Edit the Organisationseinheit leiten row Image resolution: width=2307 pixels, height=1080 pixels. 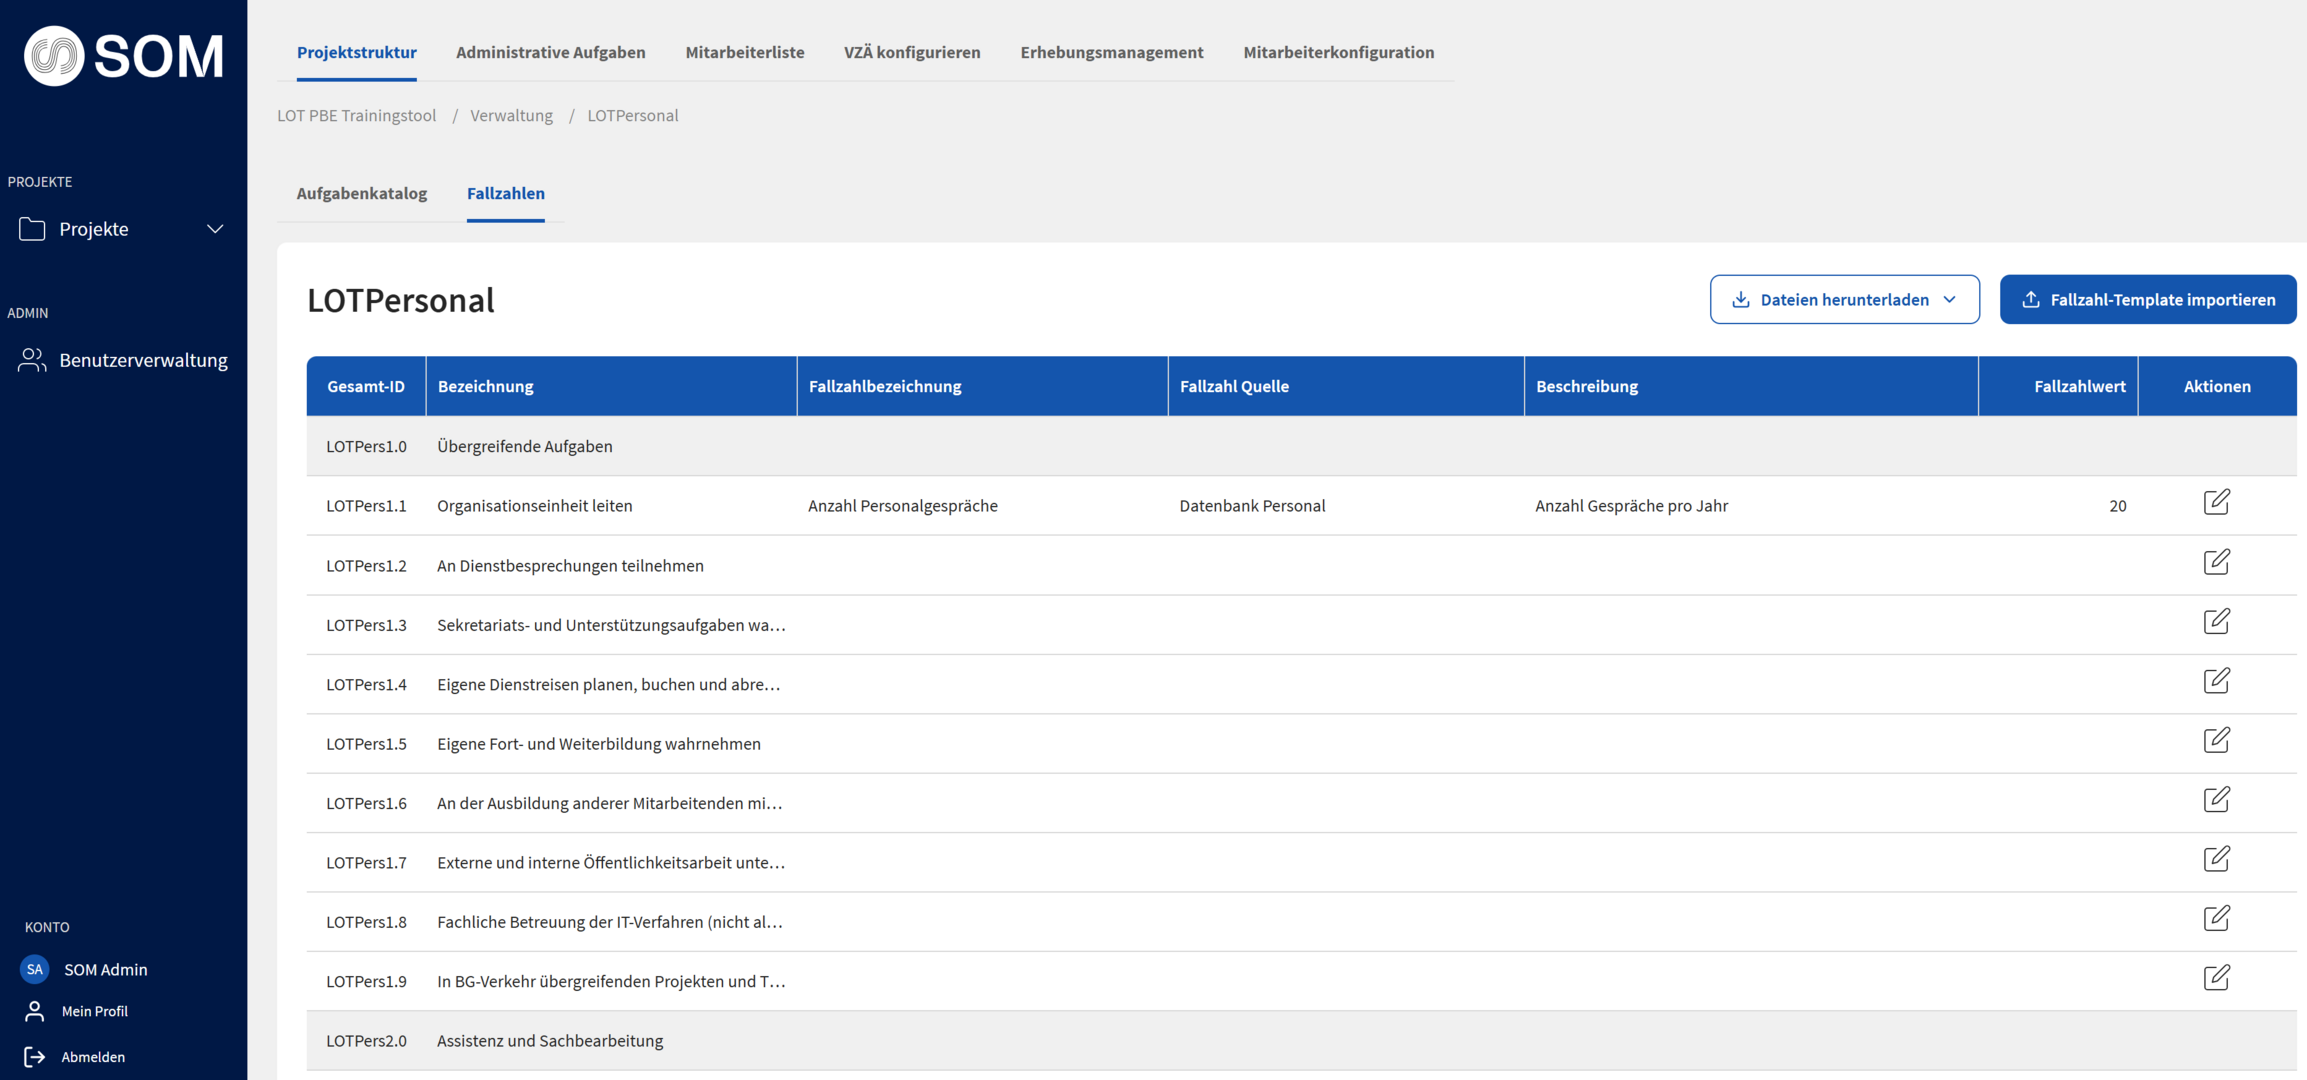click(2216, 502)
